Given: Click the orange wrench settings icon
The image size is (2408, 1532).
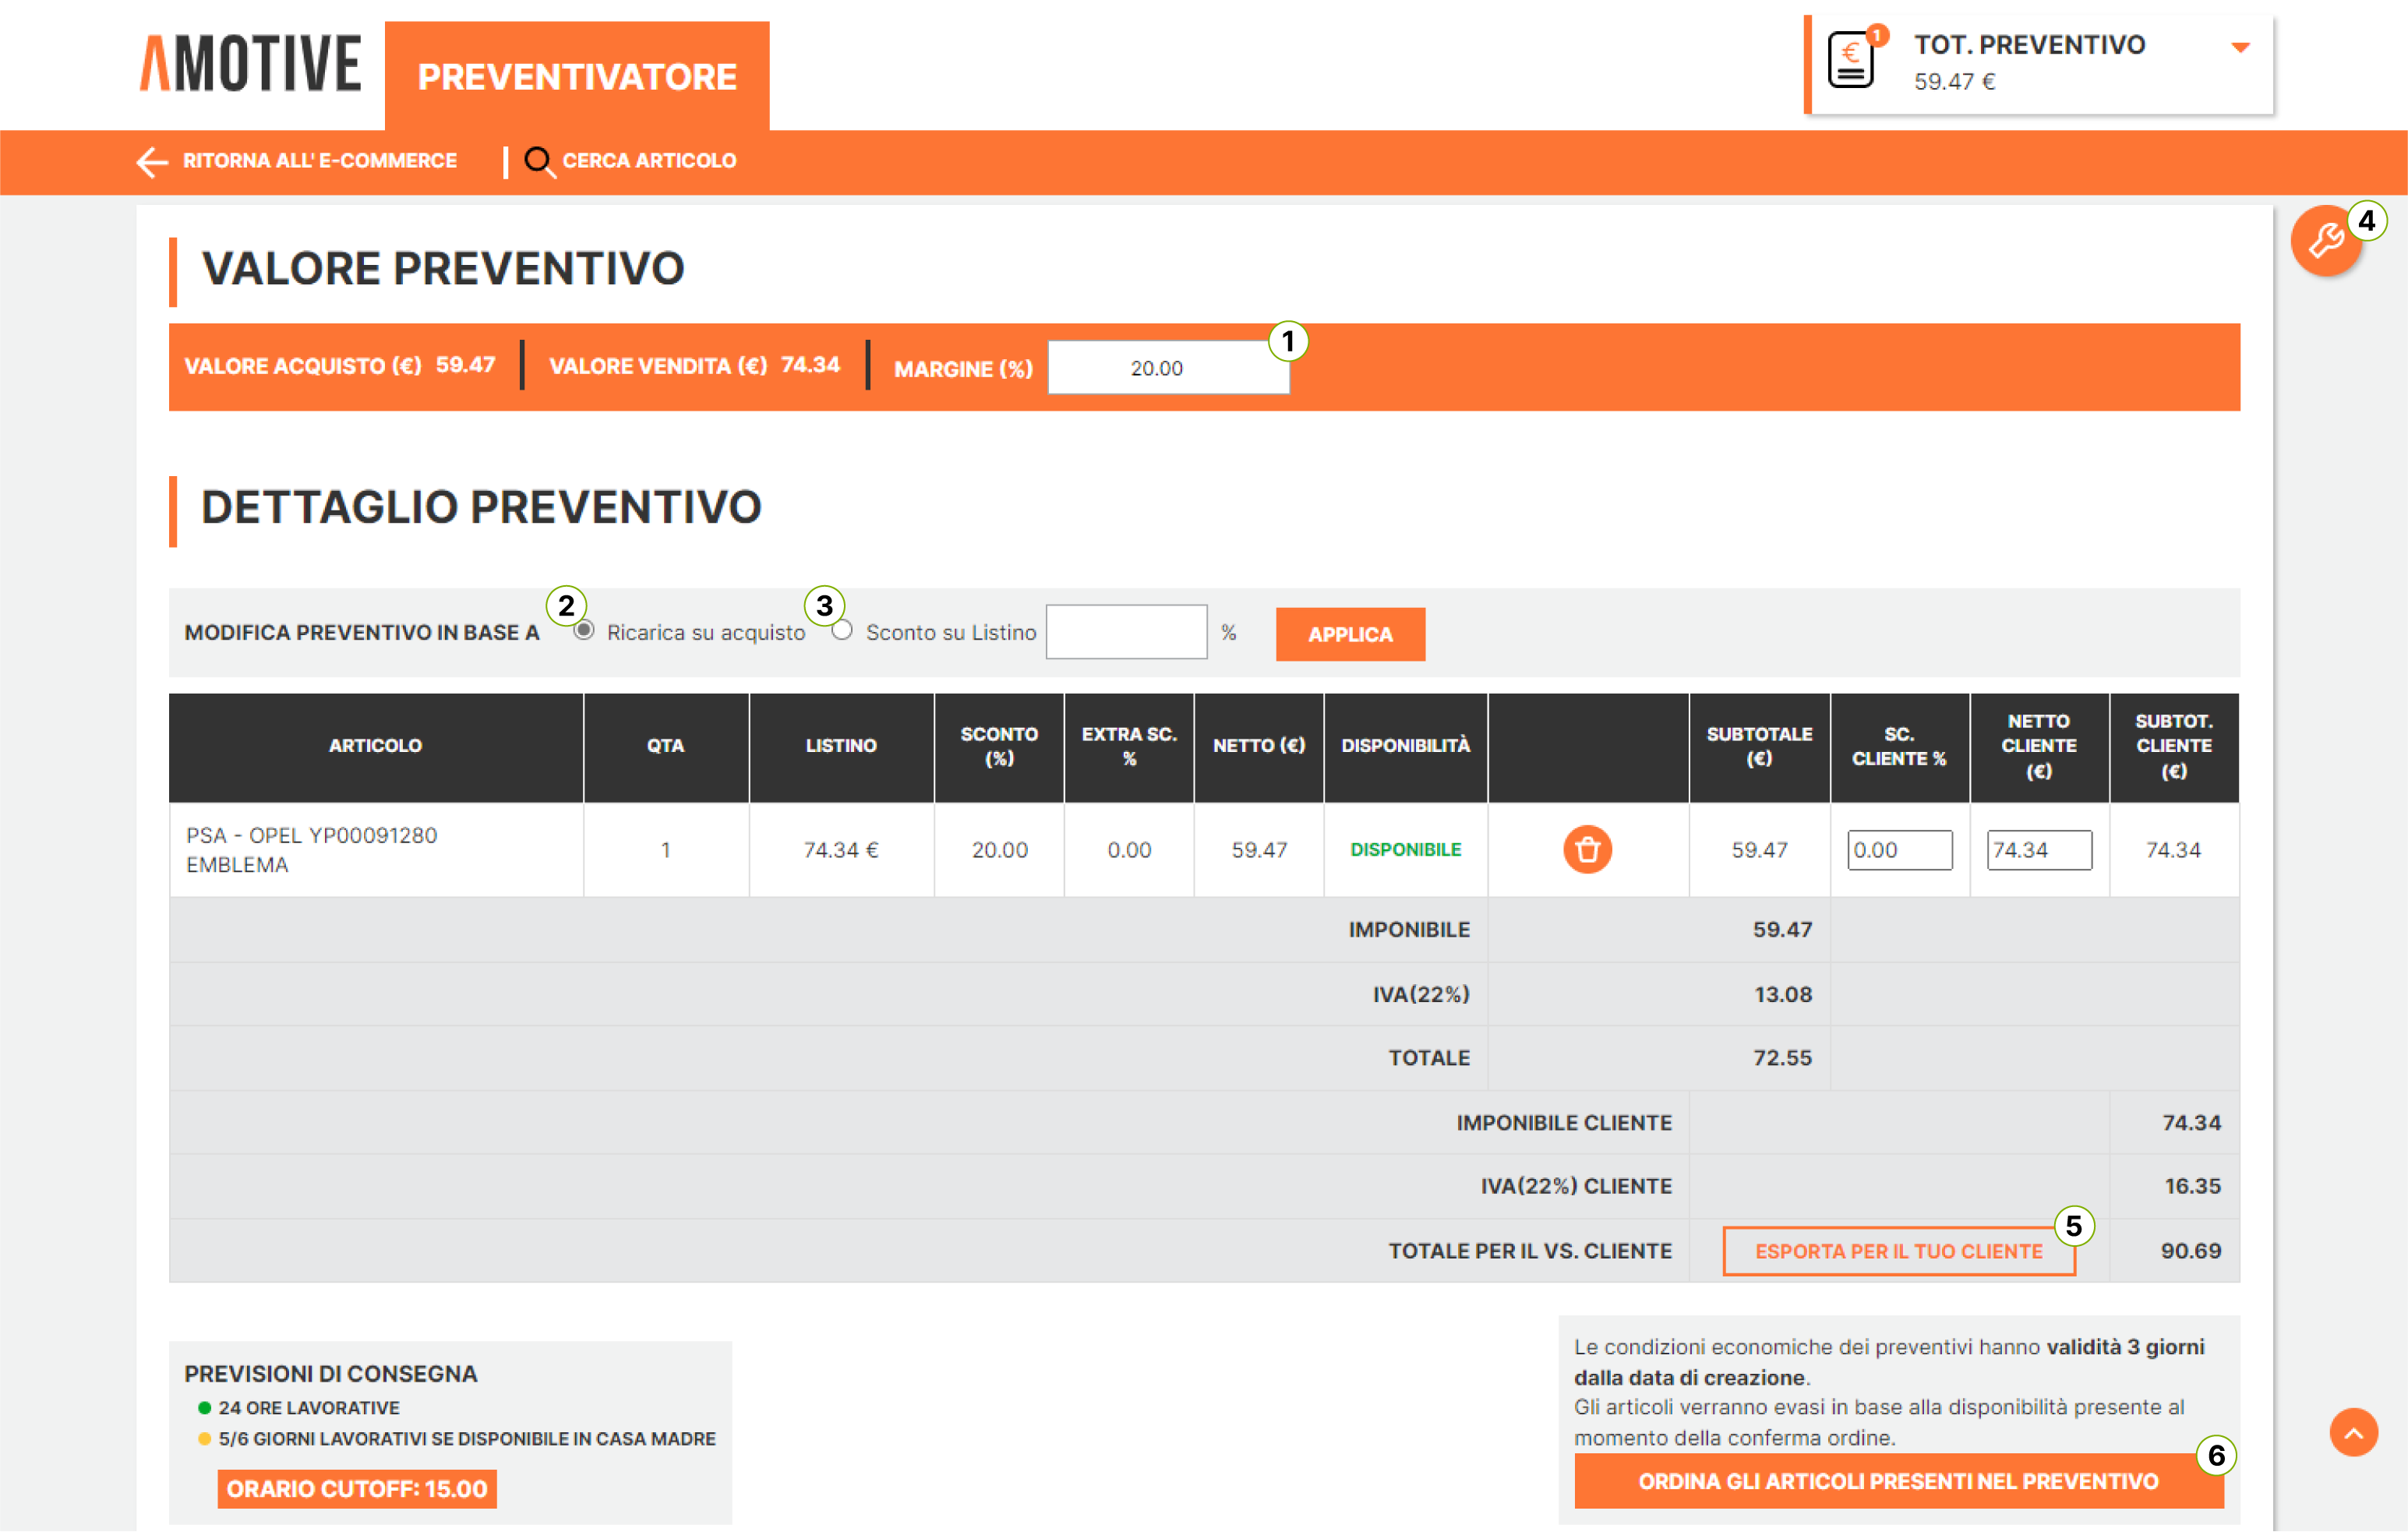Looking at the screenshot, I should point(2325,241).
